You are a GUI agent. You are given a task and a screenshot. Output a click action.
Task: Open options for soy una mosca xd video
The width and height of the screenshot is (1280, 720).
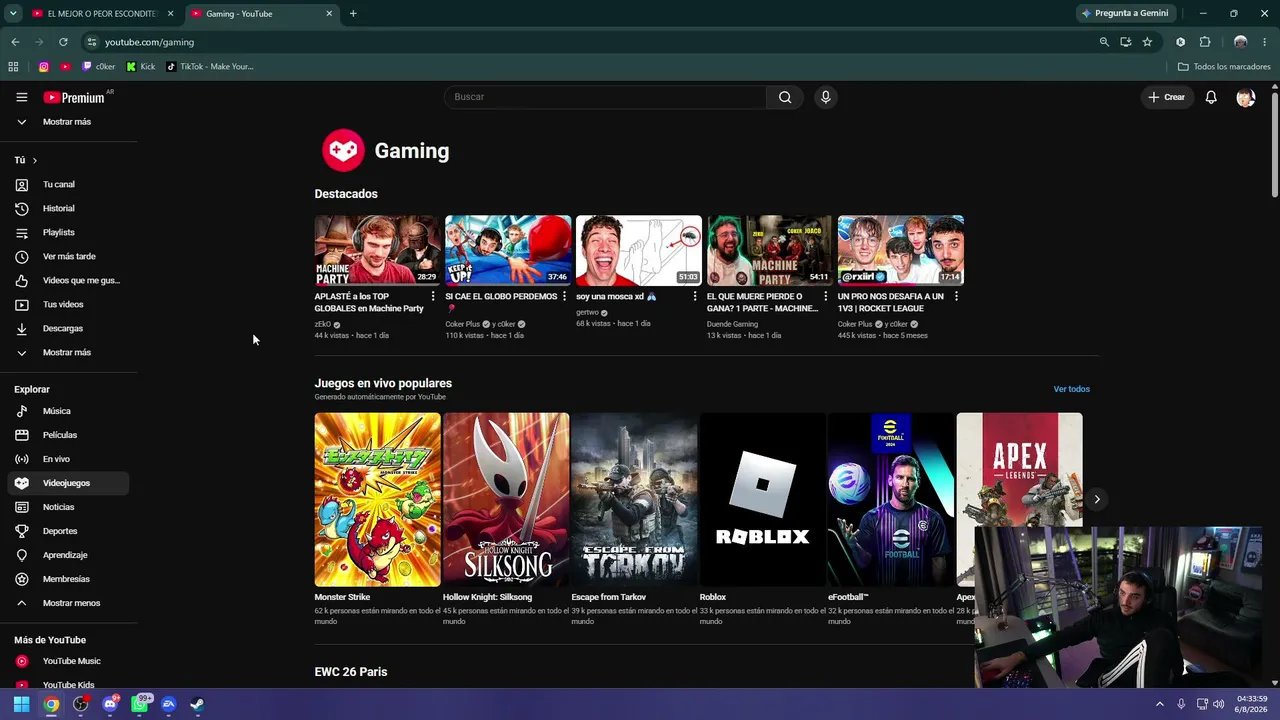(x=695, y=297)
